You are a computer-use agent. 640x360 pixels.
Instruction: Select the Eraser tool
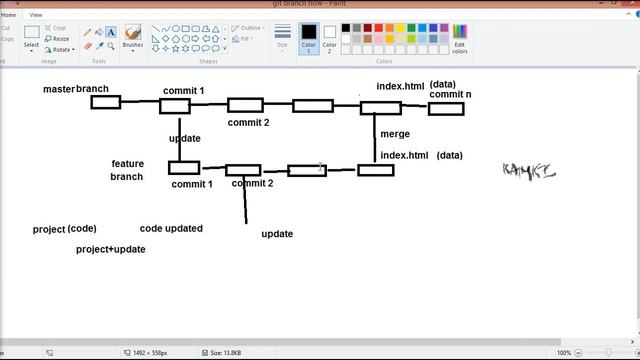(x=87, y=46)
